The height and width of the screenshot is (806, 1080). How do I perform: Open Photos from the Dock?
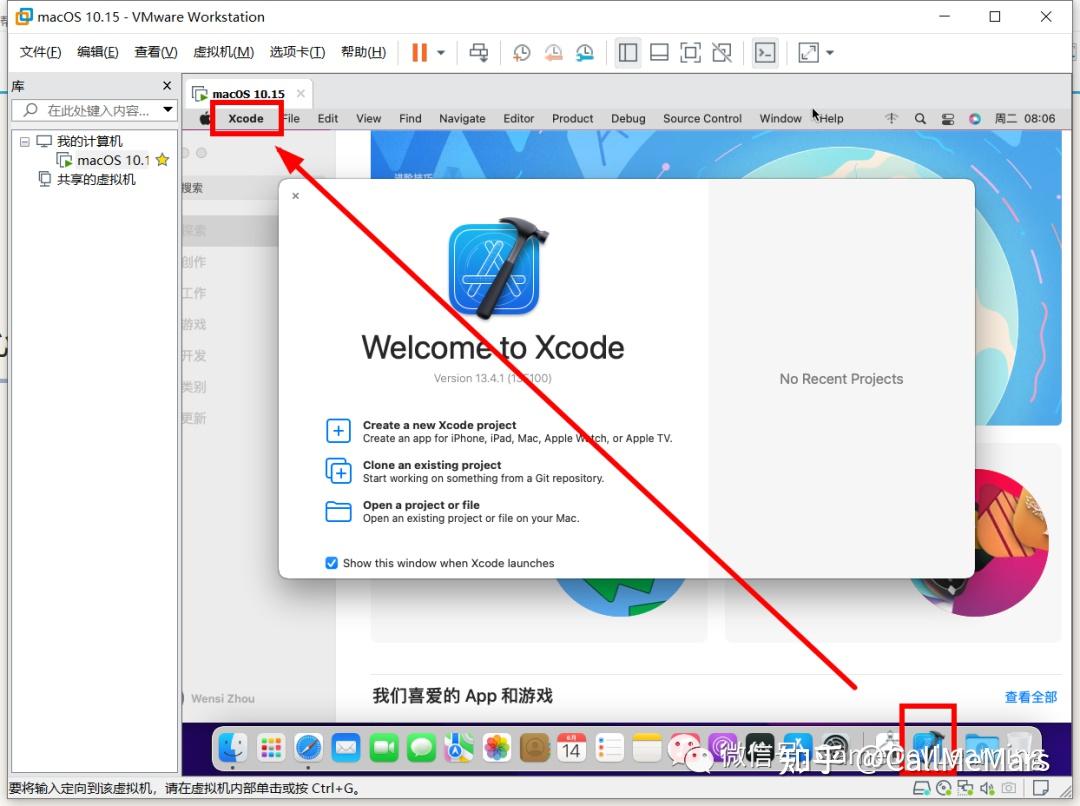tap(497, 748)
